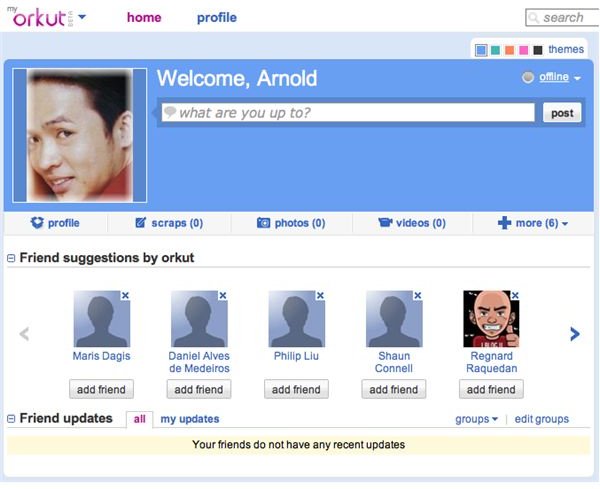This screenshot has height=489, width=600.
Task: Click the Daniel Alves de Medeiros avatar
Action: click(x=199, y=319)
